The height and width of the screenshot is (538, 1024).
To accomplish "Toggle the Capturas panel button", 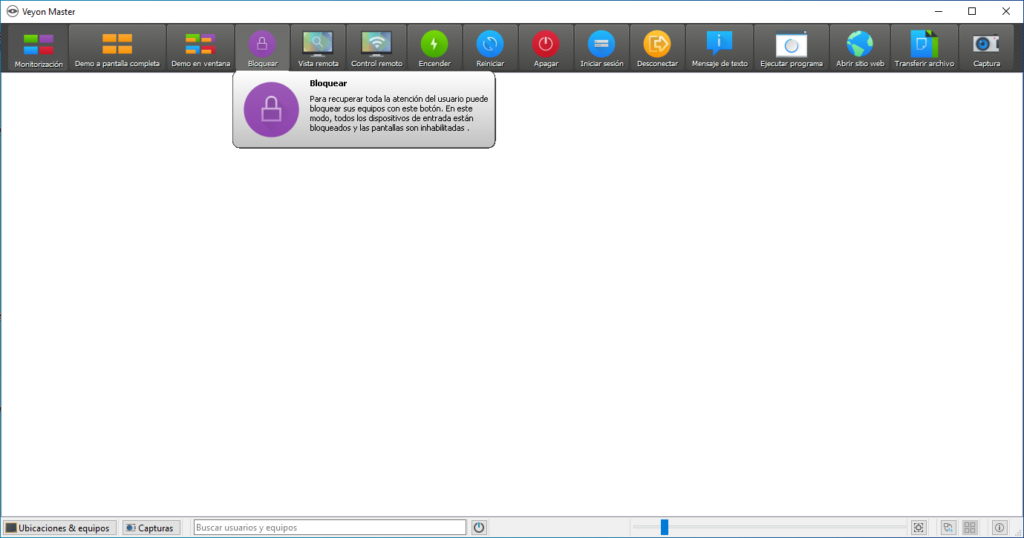I will pos(151,528).
